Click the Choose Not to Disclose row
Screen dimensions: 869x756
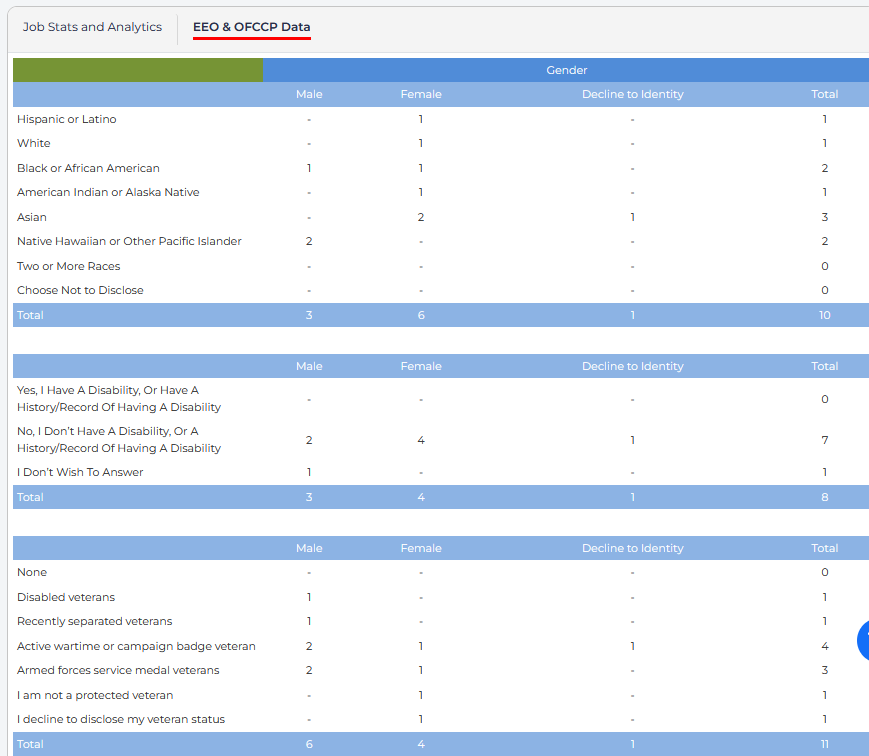pos(80,290)
